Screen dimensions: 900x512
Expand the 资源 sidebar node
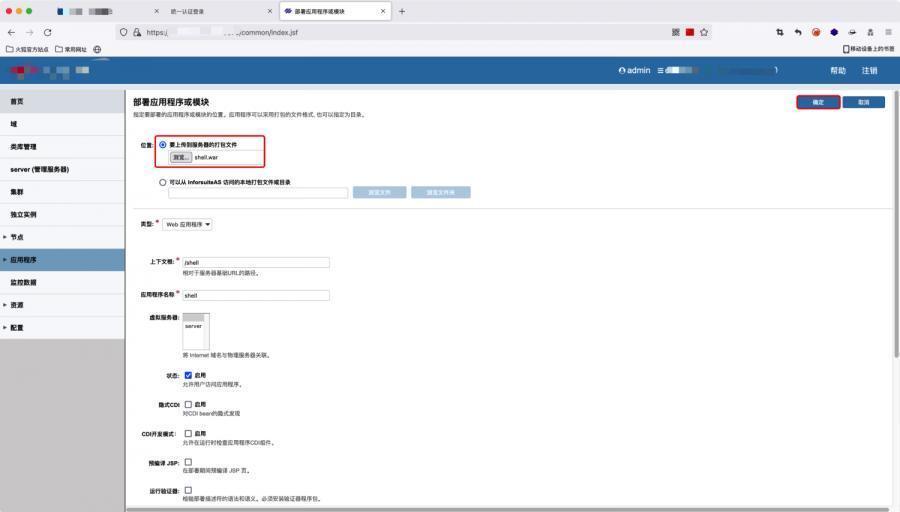(x=5, y=305)
